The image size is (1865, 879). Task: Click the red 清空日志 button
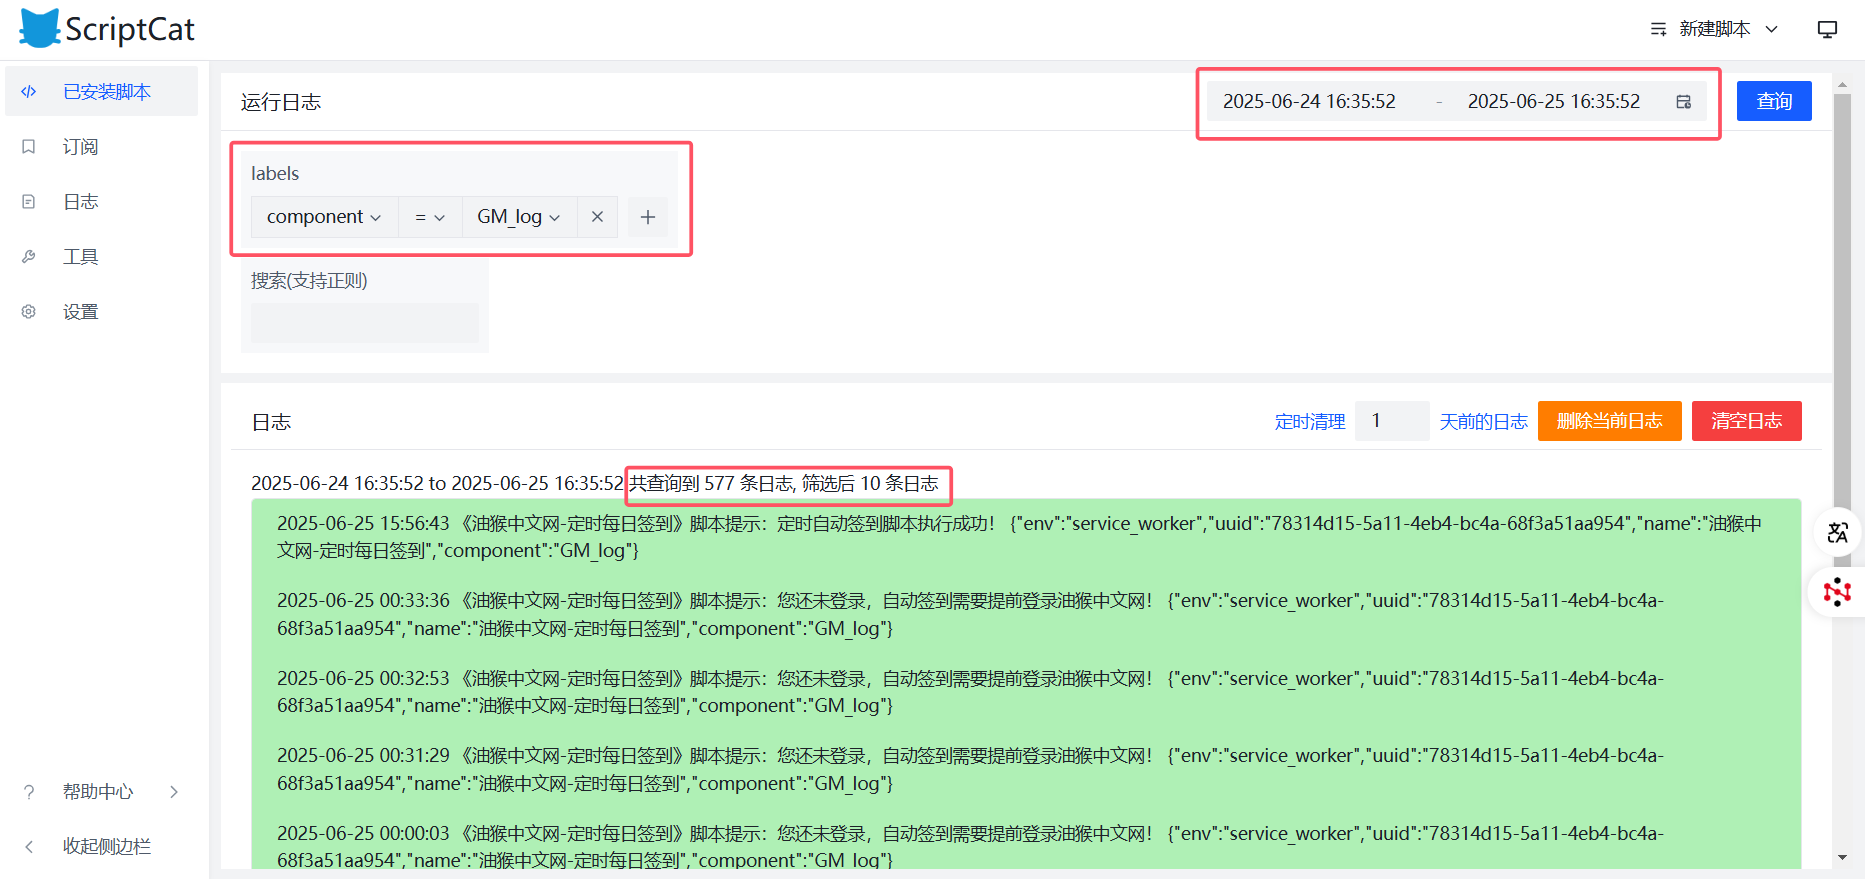(1746, 421)
